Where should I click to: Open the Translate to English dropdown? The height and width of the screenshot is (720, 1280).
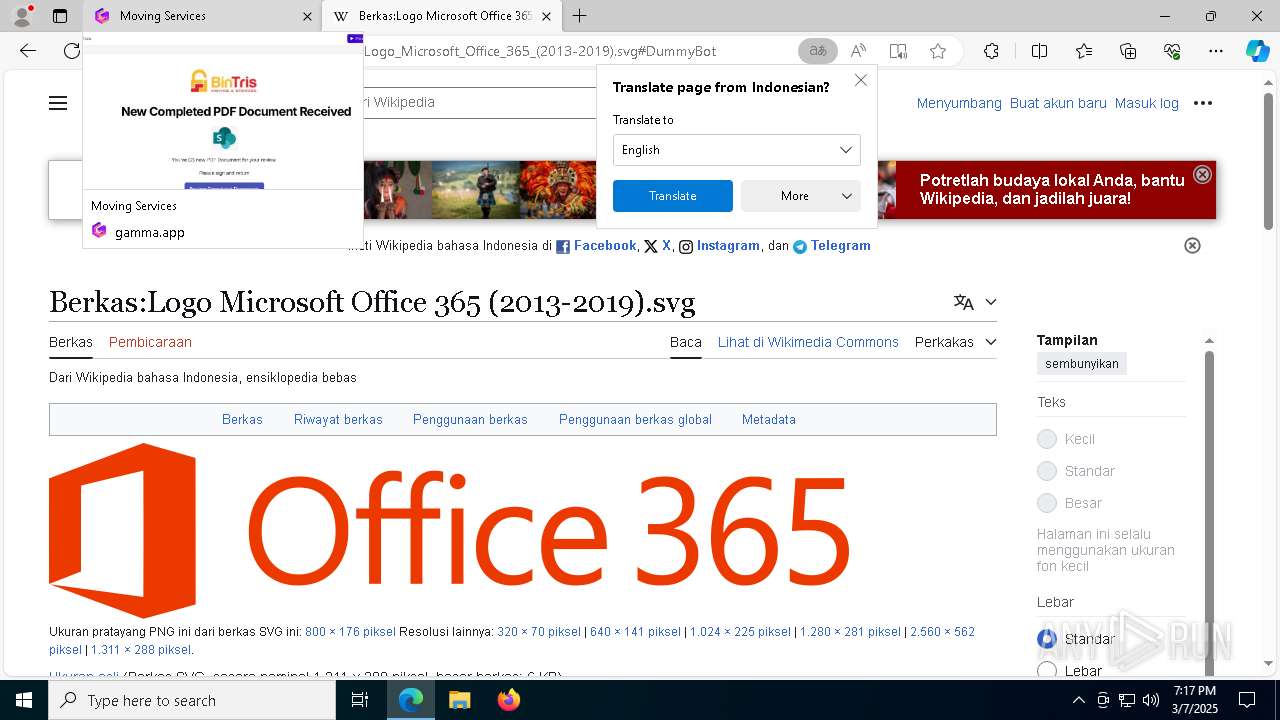point(737,150)
